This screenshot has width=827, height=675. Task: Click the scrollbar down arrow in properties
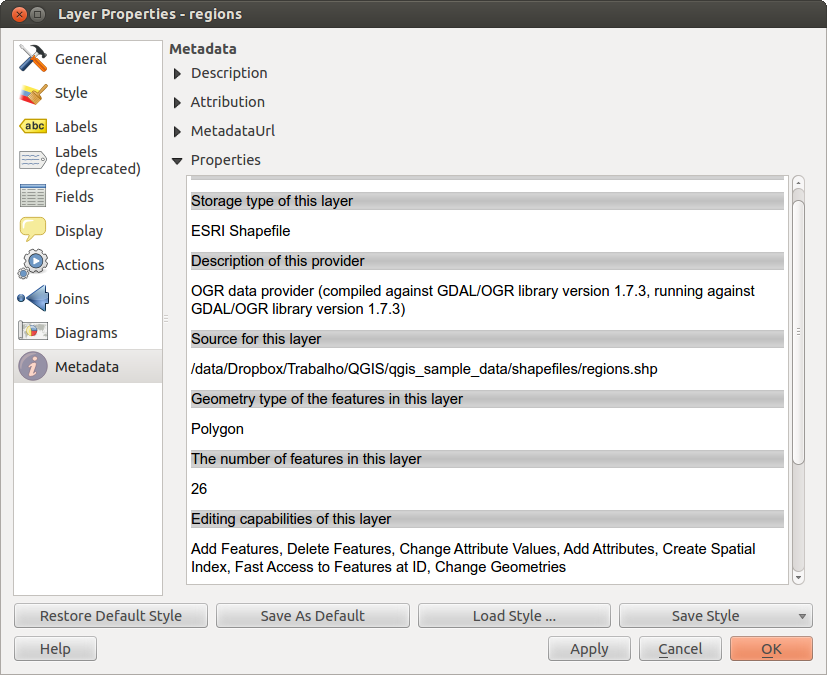(798, 577)
